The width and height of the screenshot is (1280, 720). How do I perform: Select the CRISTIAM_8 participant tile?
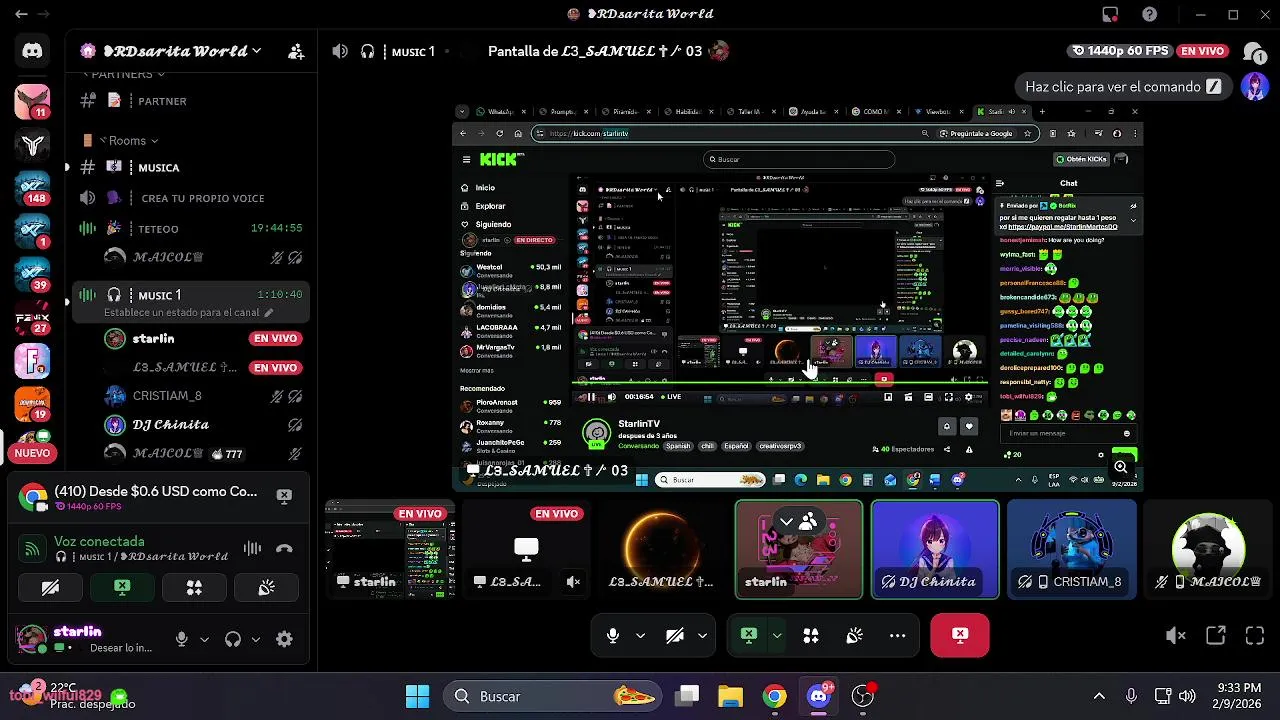1072,550
